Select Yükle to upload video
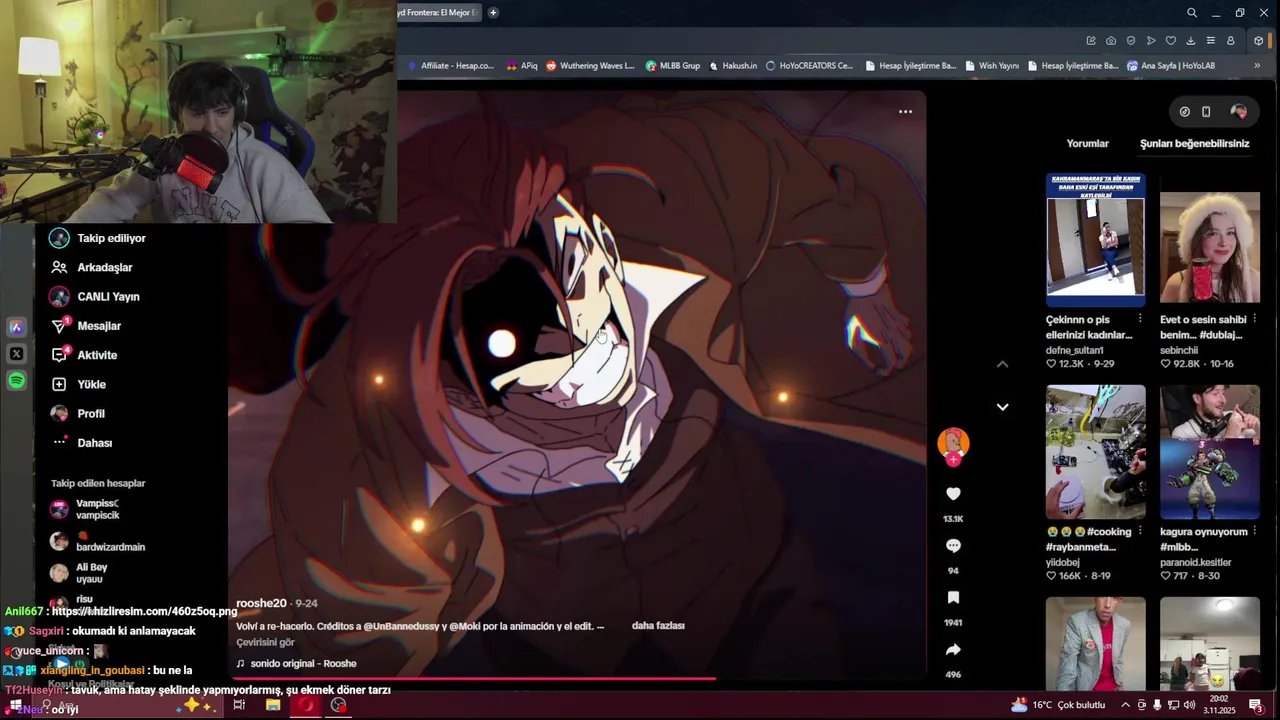 [78, 384]
